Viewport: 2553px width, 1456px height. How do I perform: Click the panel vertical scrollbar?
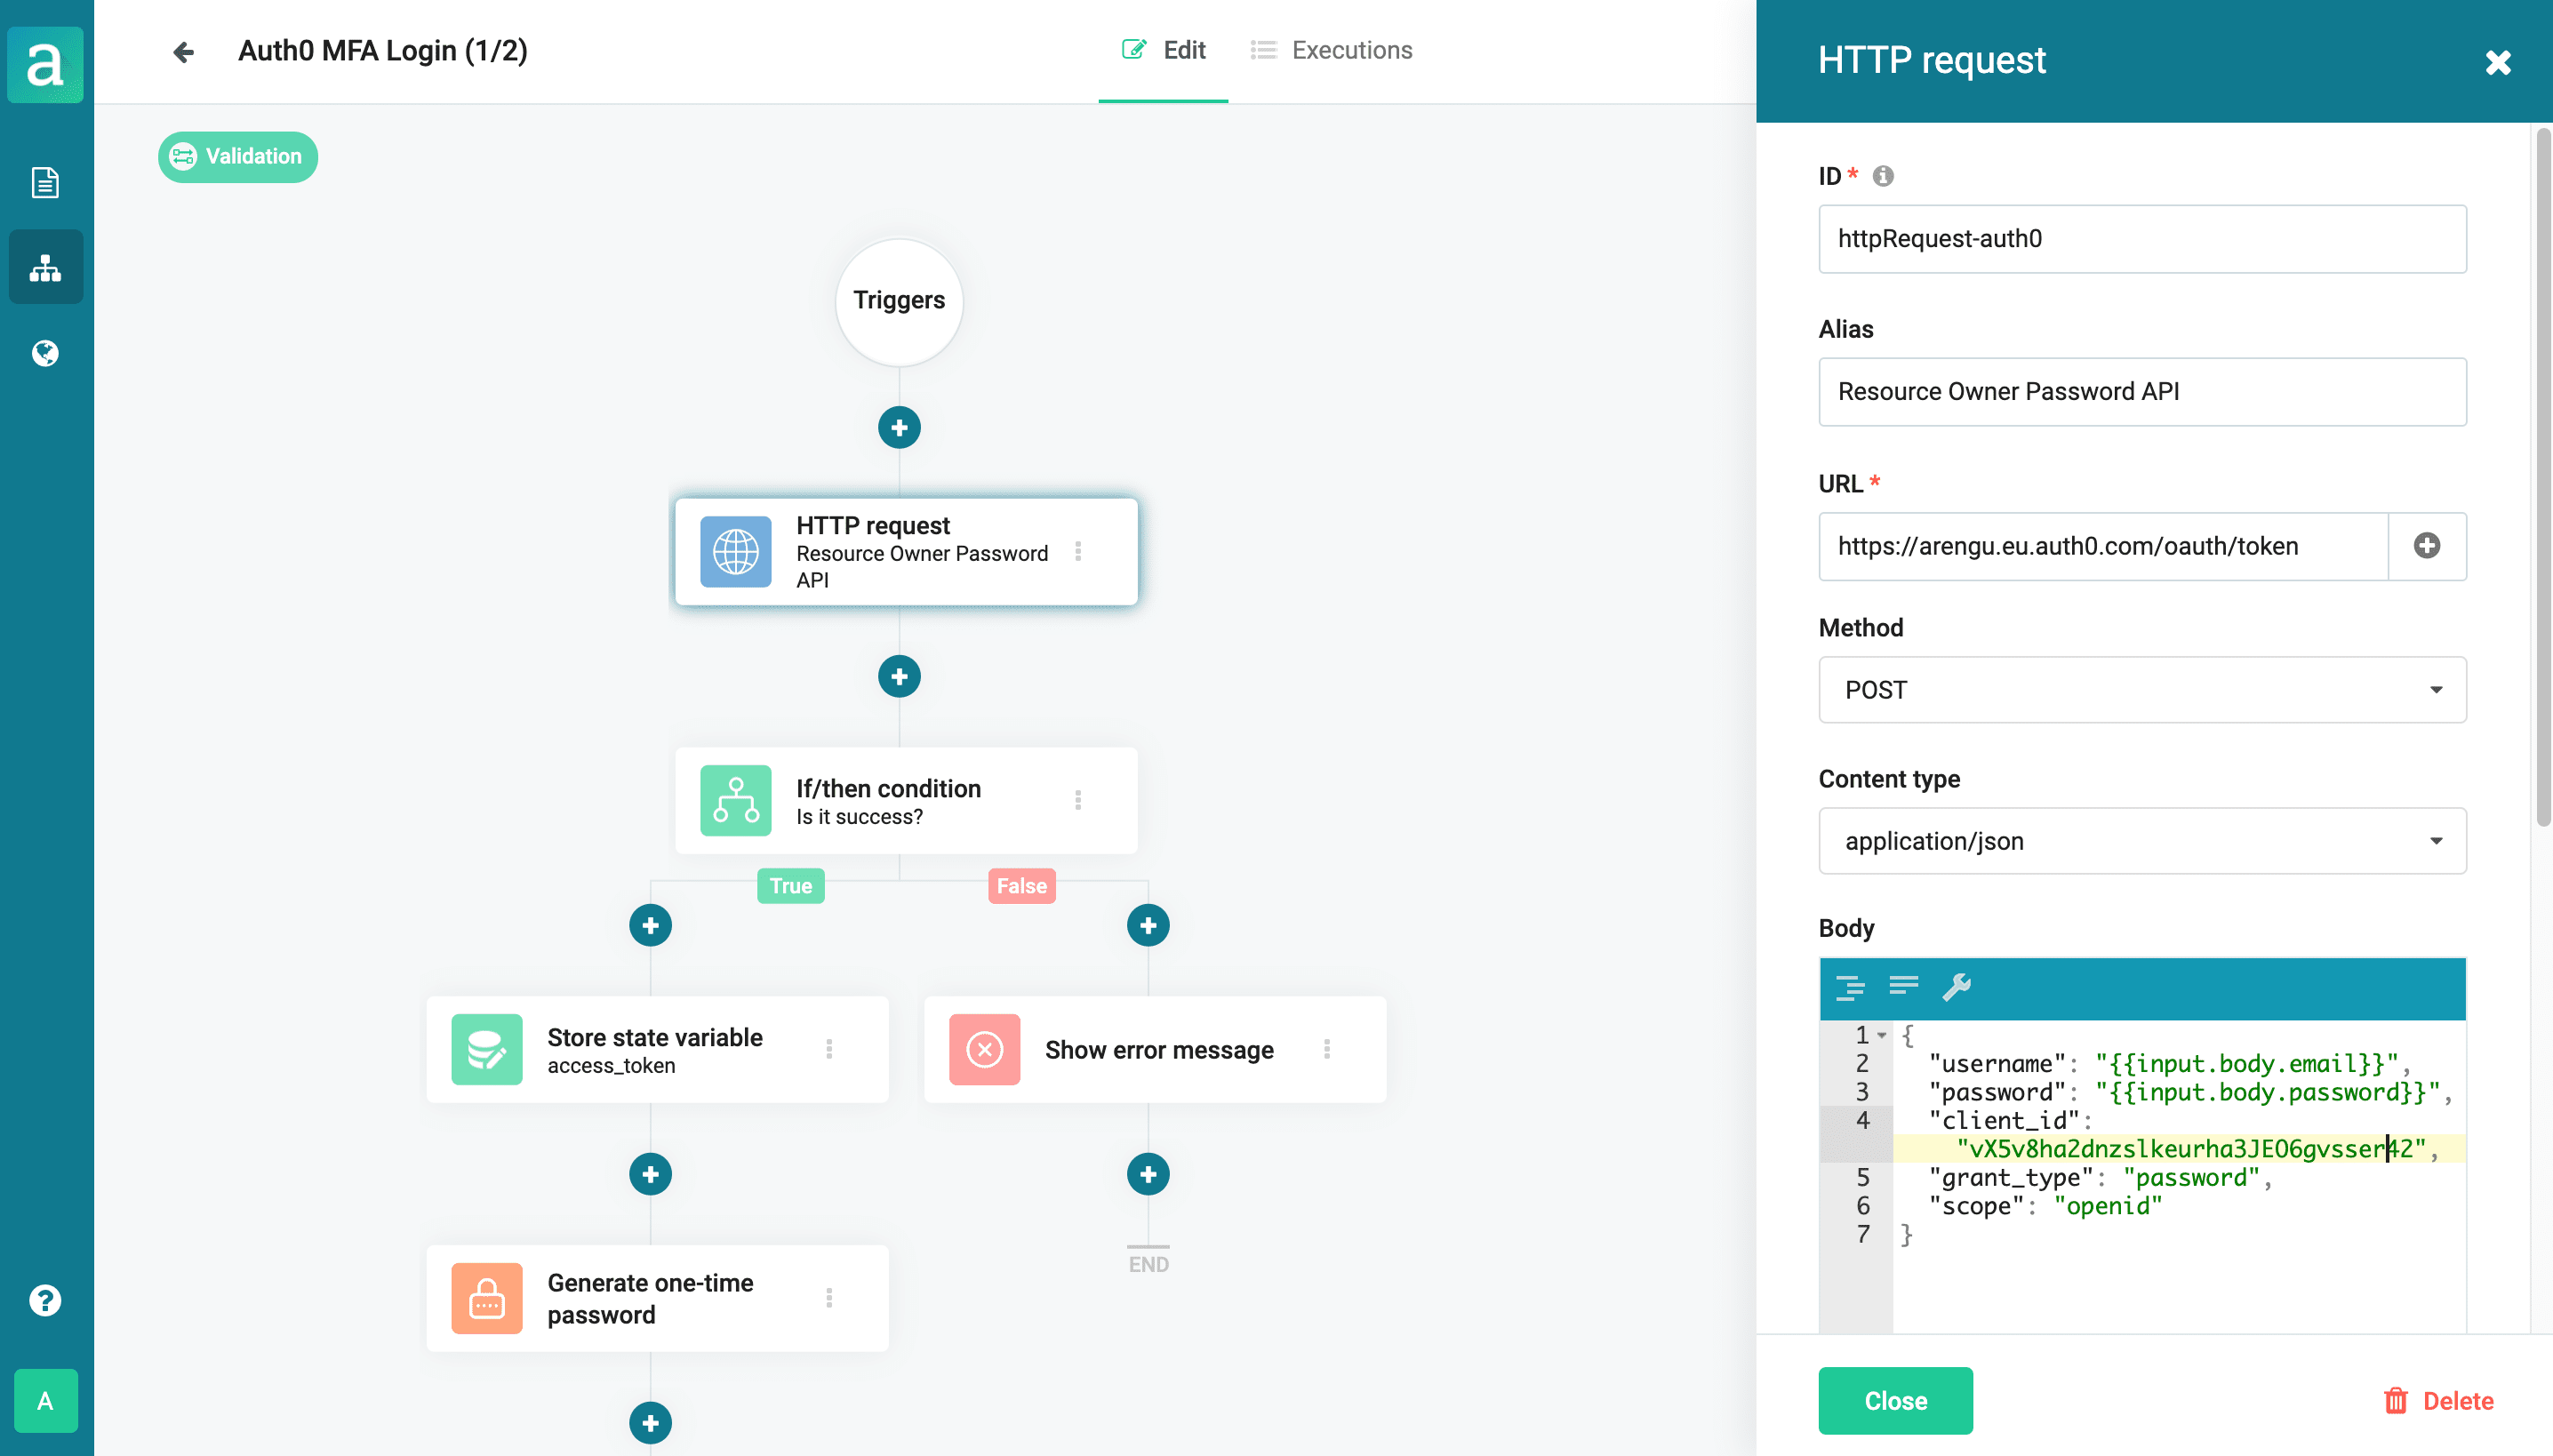pos(2543,479)
